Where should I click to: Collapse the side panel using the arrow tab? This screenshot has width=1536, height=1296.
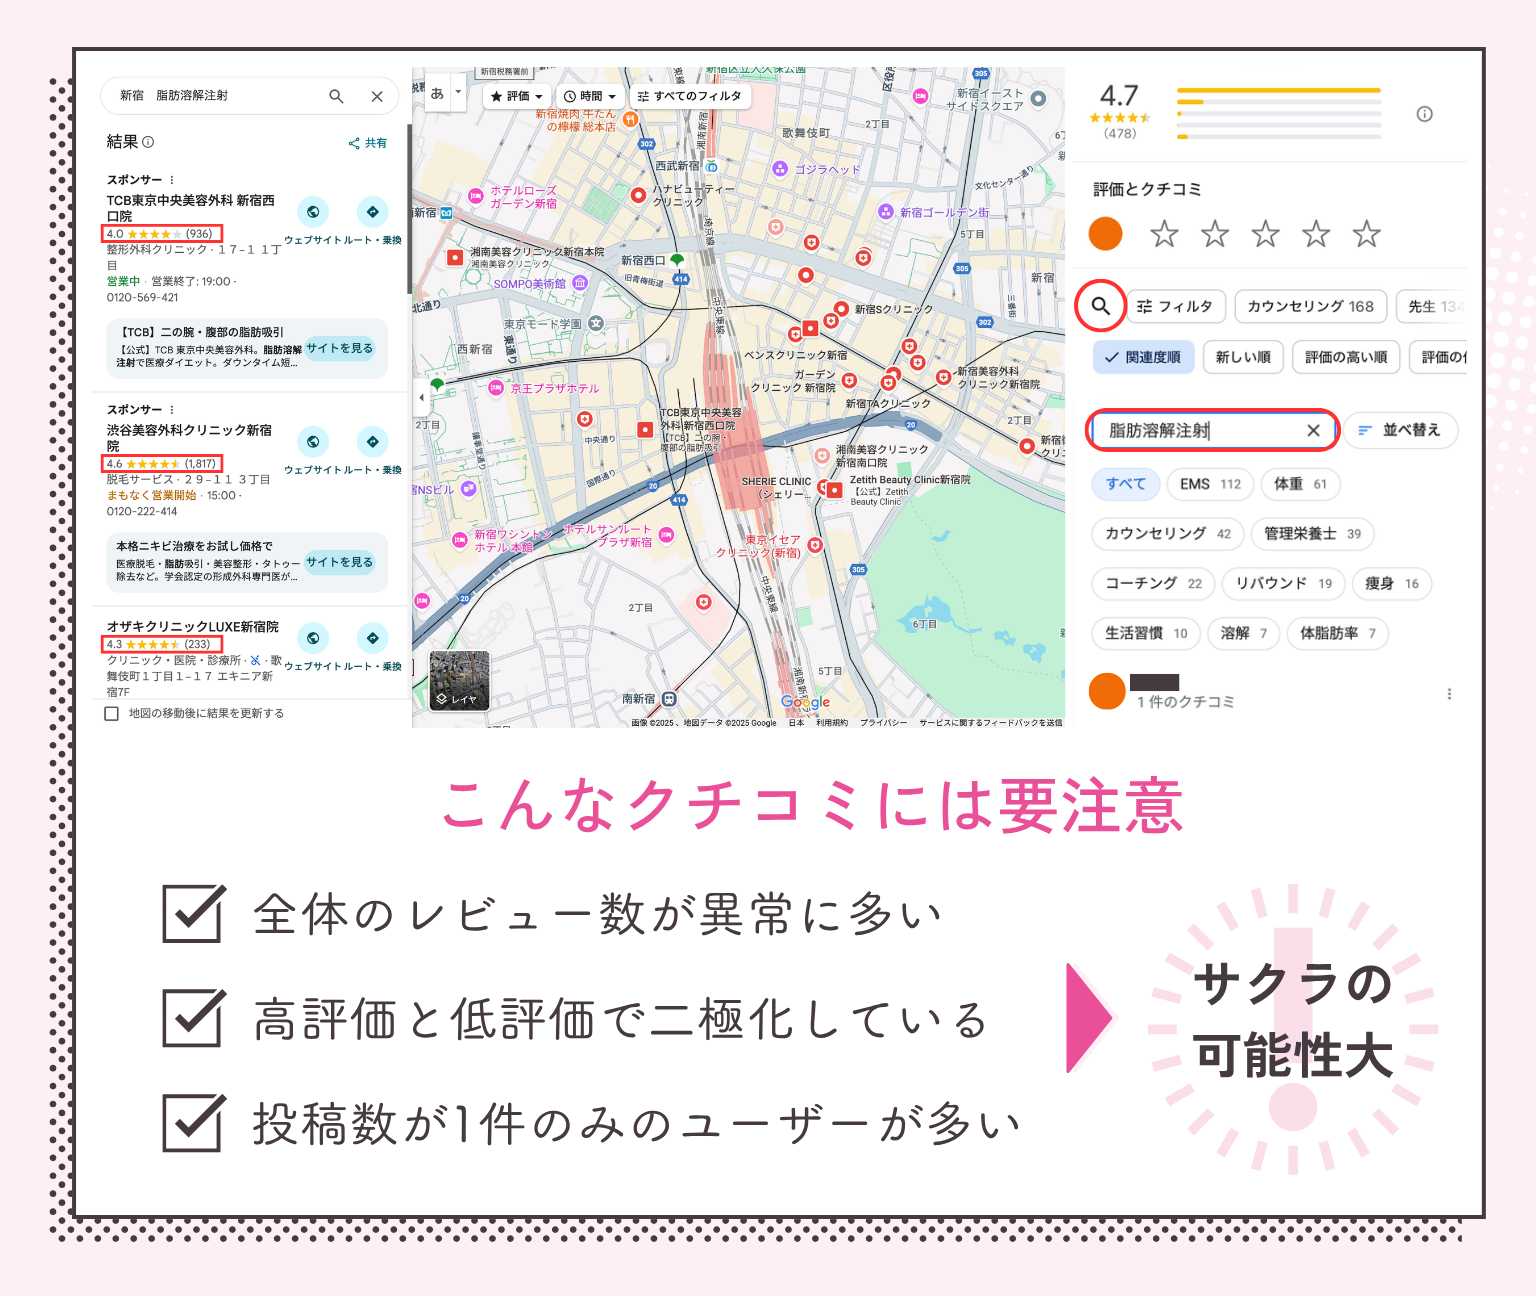[421, 398]
